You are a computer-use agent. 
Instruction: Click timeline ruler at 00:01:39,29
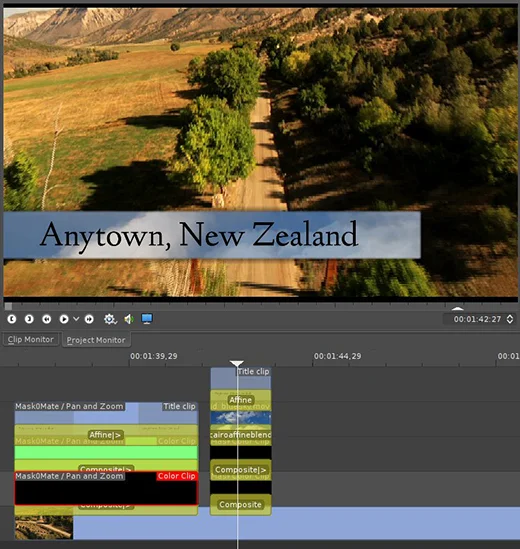point(154,356)
